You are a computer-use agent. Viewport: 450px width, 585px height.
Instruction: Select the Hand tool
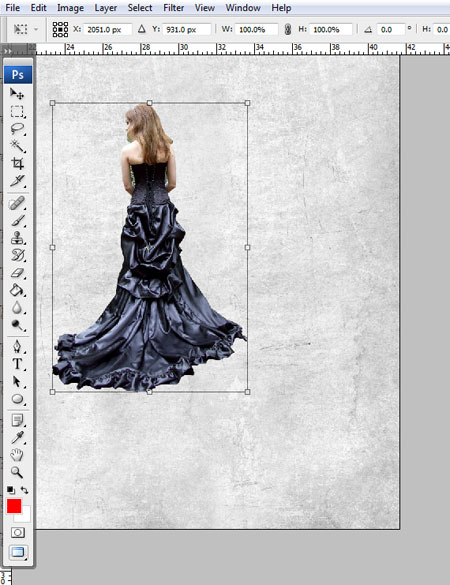pyautogui.click(x=17, y=455)
